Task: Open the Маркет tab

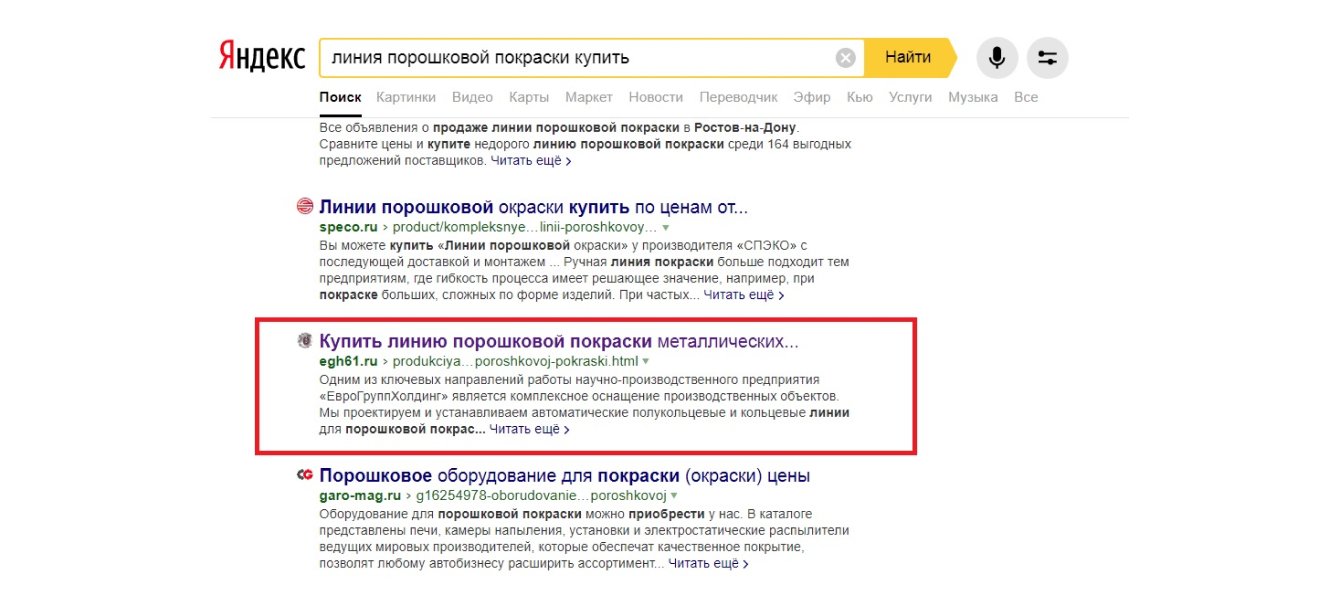Action: point(589,97)
